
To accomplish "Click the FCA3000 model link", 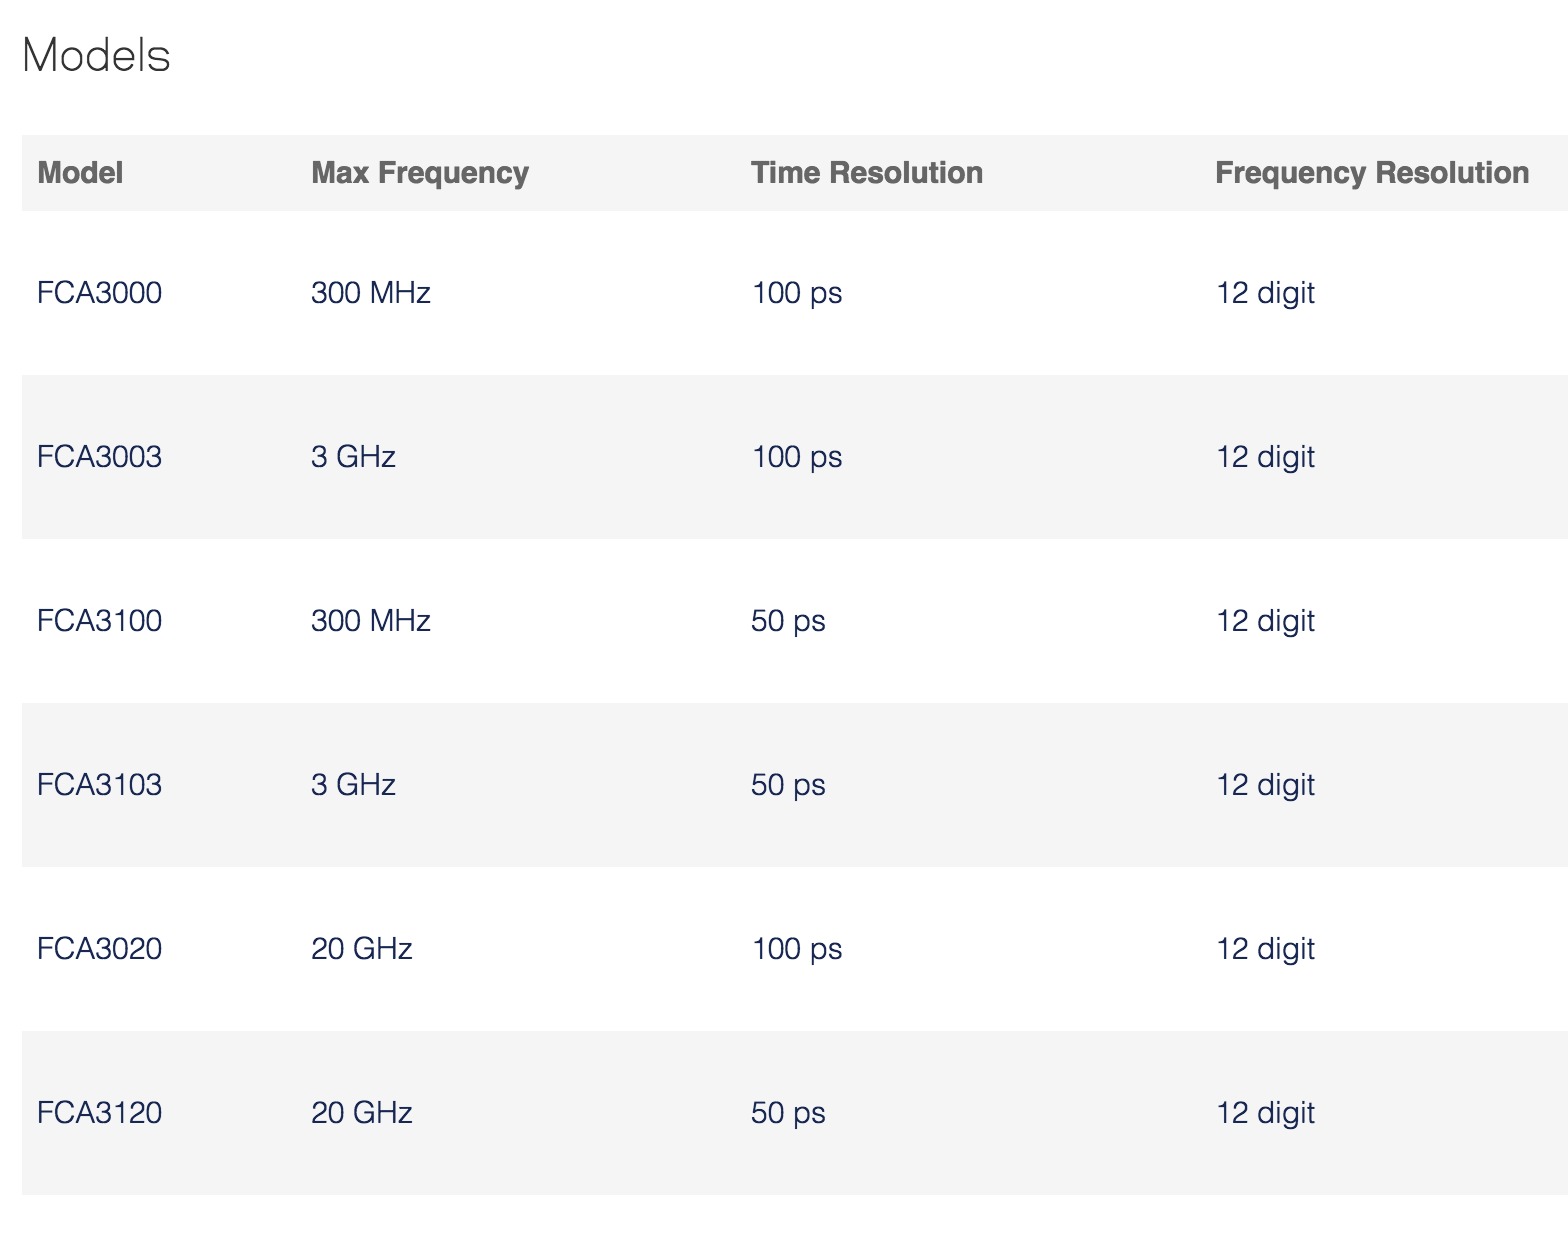I will 99,293.
